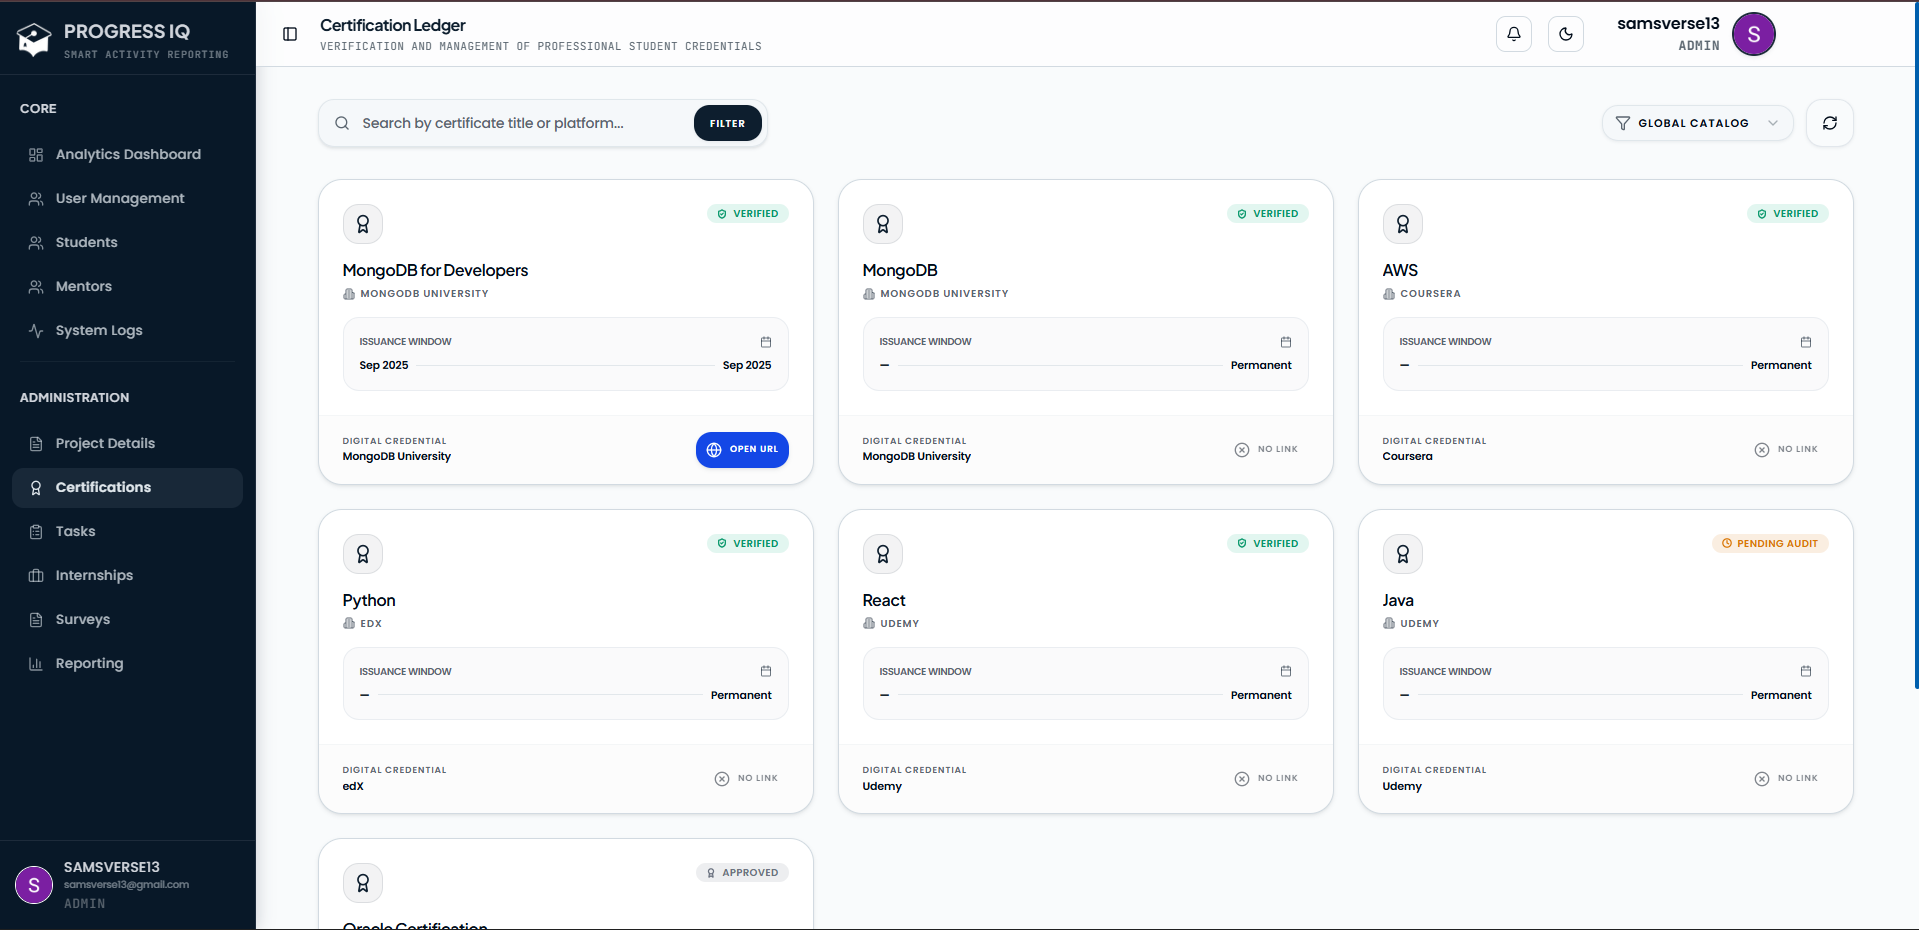
Task: Click the calendar icon on the Python card
Action: coord(766,671)
